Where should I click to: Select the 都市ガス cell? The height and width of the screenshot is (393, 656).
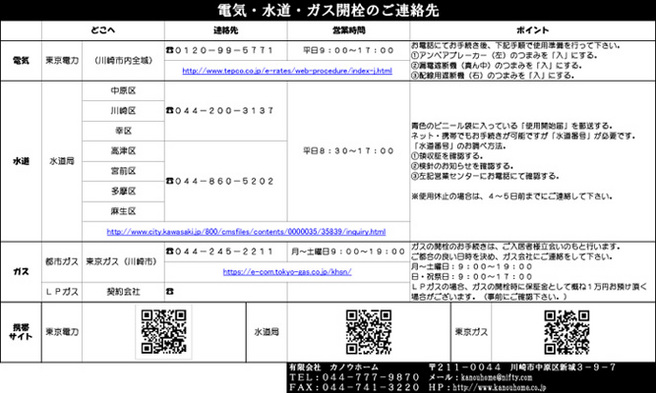(62, 262)
